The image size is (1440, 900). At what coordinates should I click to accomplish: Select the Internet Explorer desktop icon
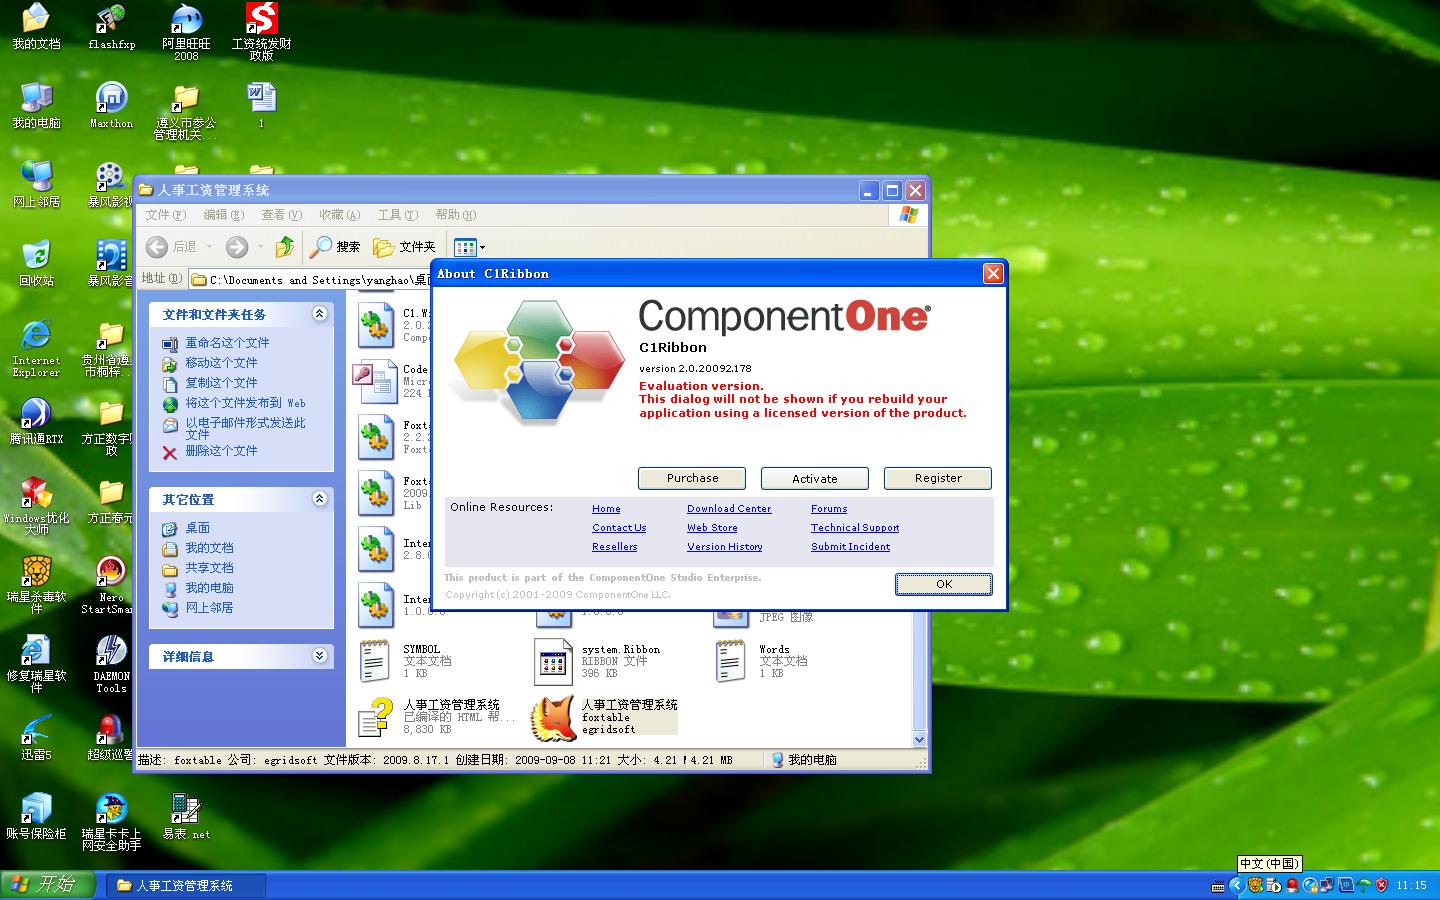pos(36,348)
